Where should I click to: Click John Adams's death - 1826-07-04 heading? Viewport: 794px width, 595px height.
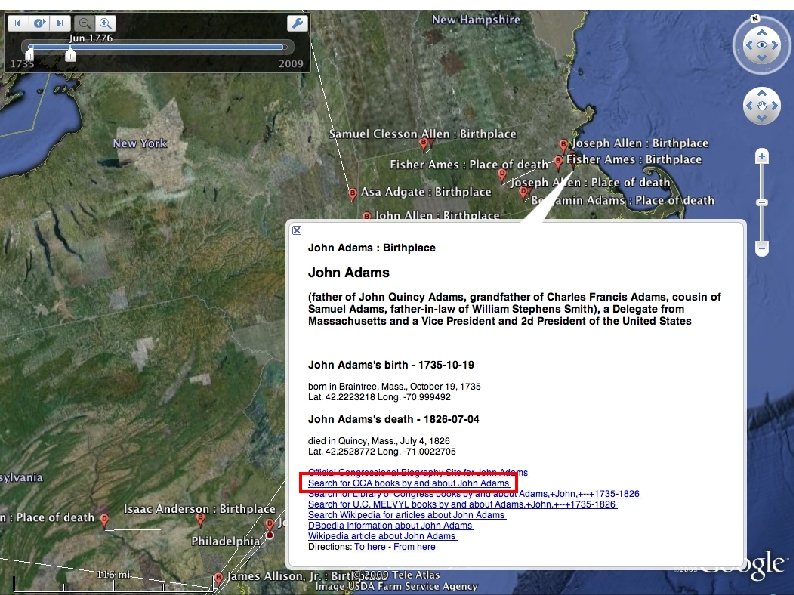[393, 419]
